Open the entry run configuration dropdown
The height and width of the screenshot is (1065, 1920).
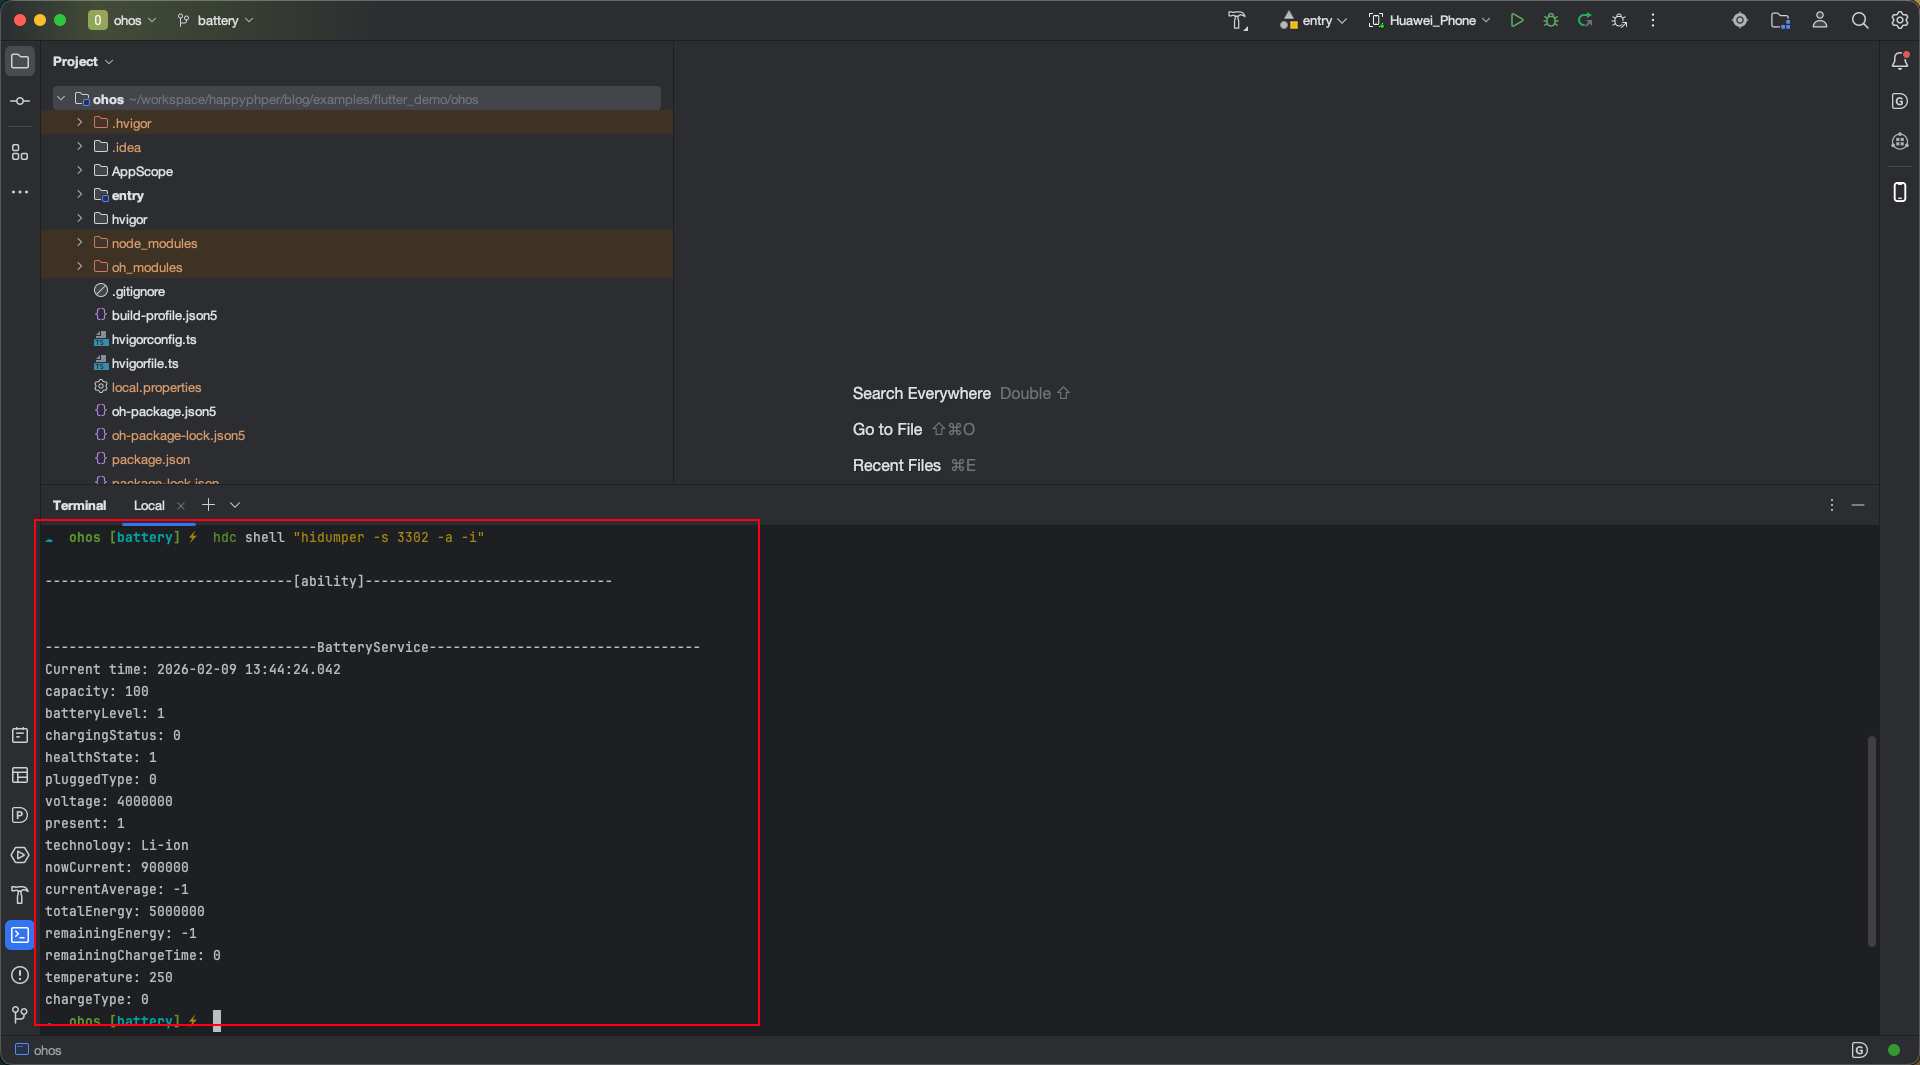pyautogui.click(x=1314, y=20)
